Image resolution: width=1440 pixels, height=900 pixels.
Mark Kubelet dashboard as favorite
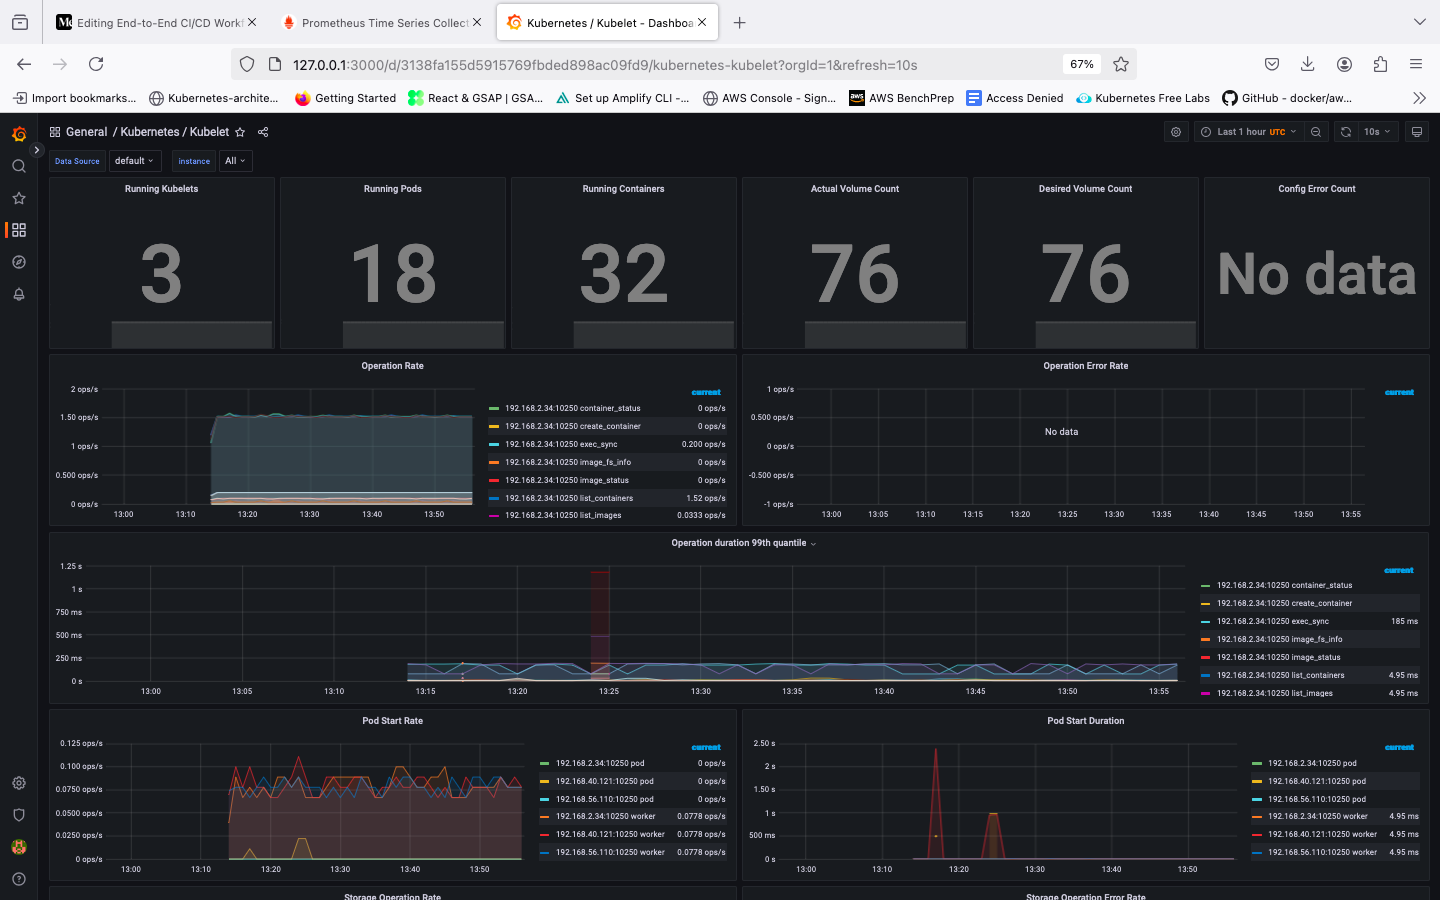coord(240,132)
